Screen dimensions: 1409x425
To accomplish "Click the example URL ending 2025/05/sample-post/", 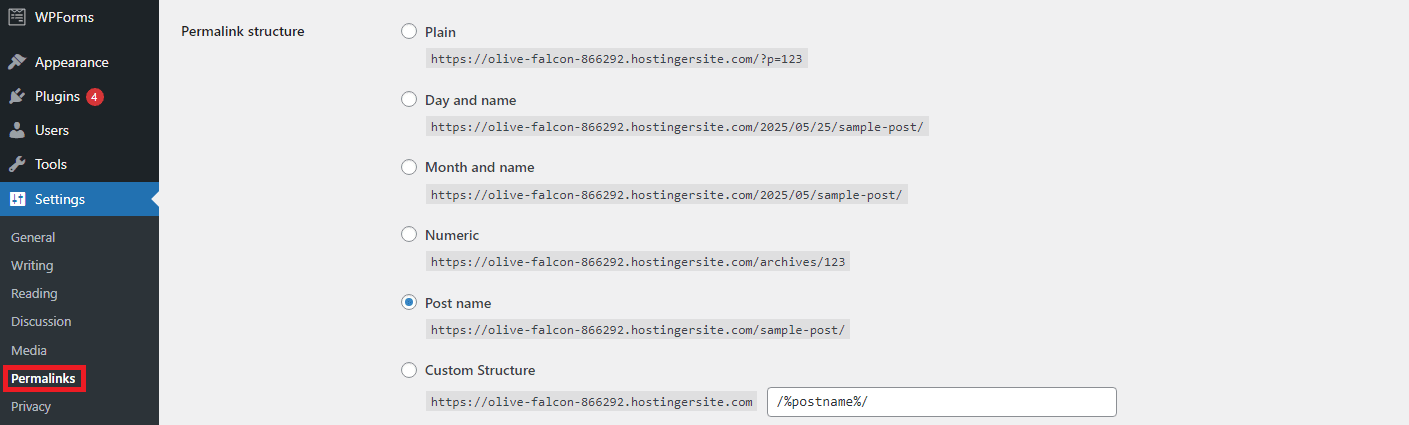I will 667,194.
